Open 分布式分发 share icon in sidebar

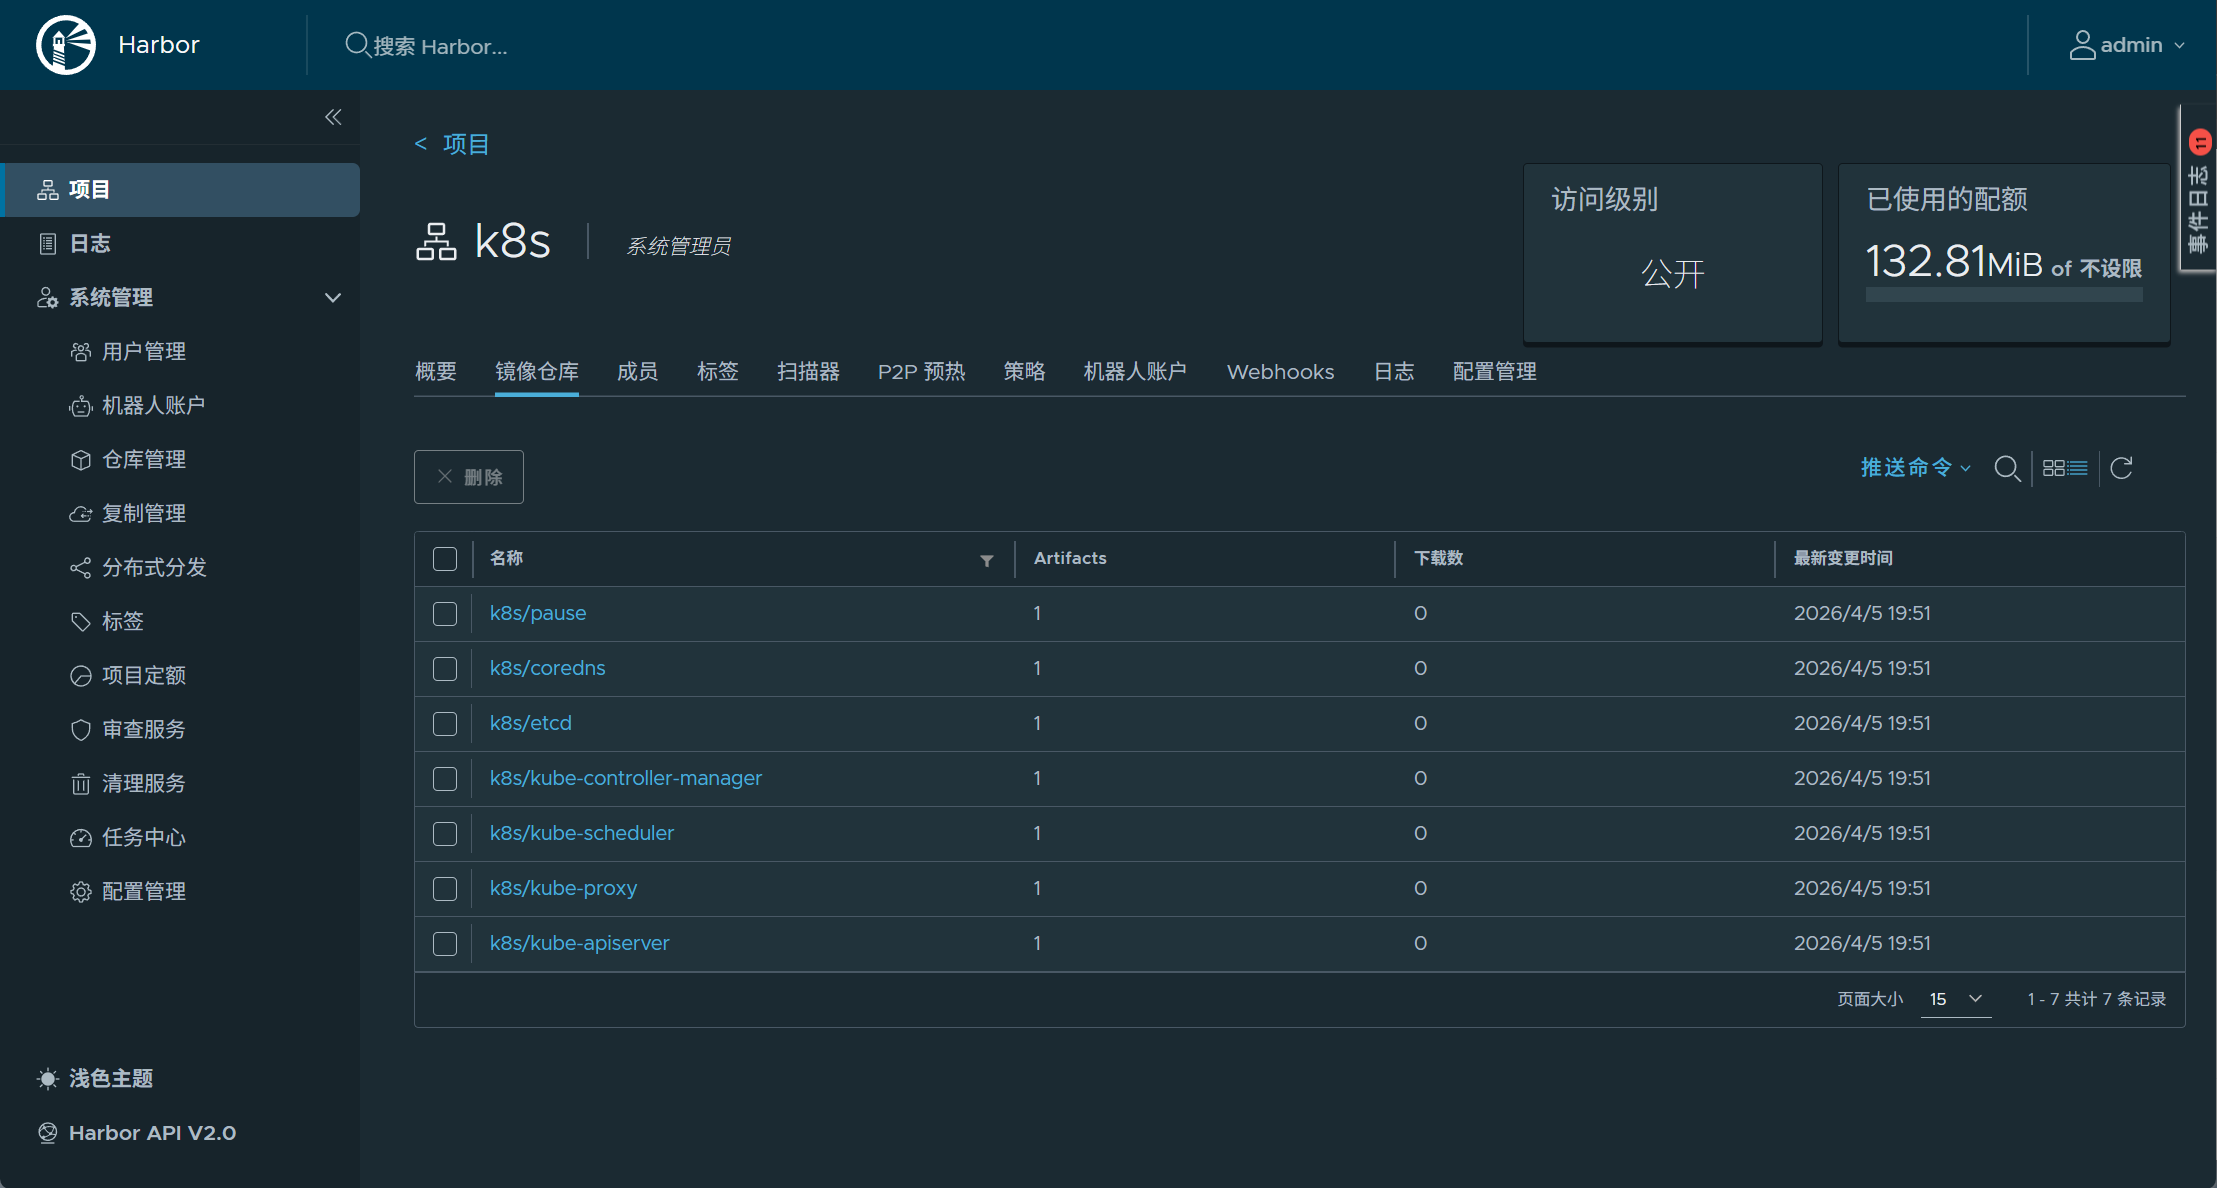[81, 568]
